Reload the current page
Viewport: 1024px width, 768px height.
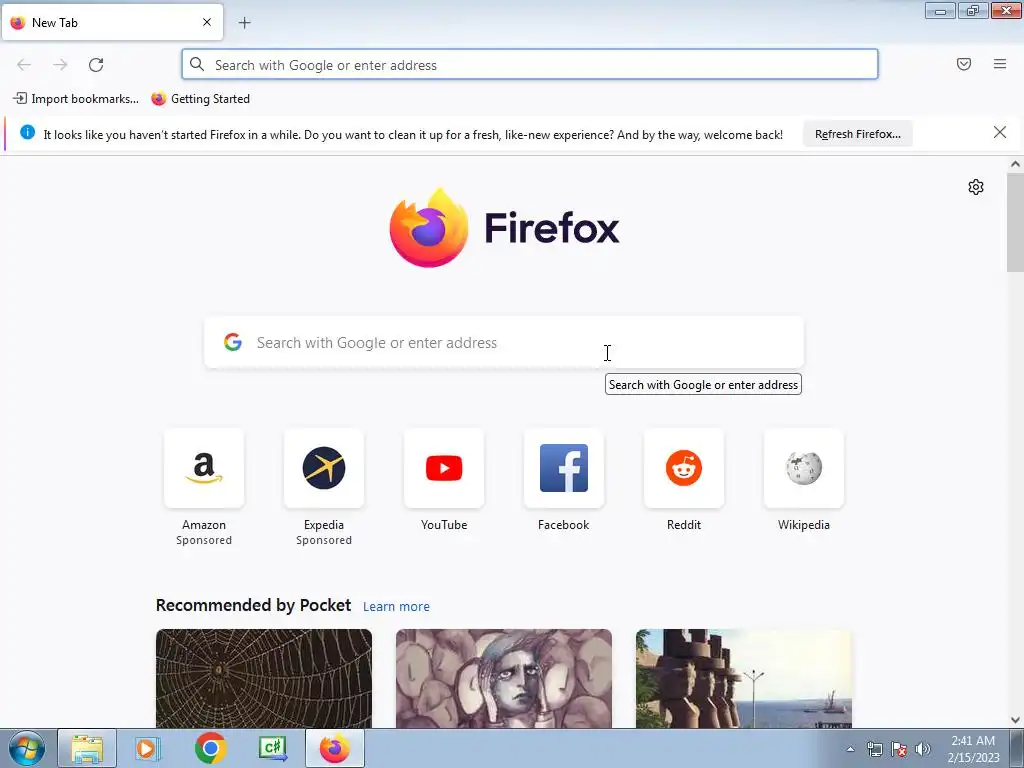click(96, 65)
